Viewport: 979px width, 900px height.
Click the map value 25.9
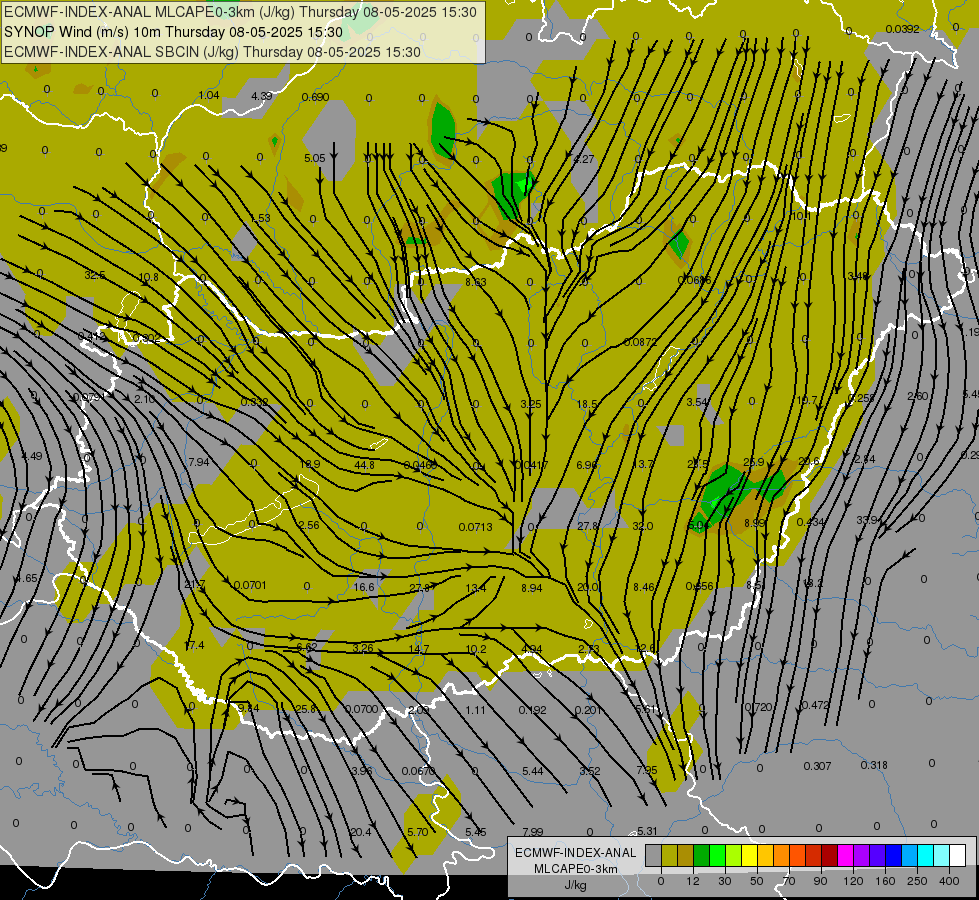754,462
